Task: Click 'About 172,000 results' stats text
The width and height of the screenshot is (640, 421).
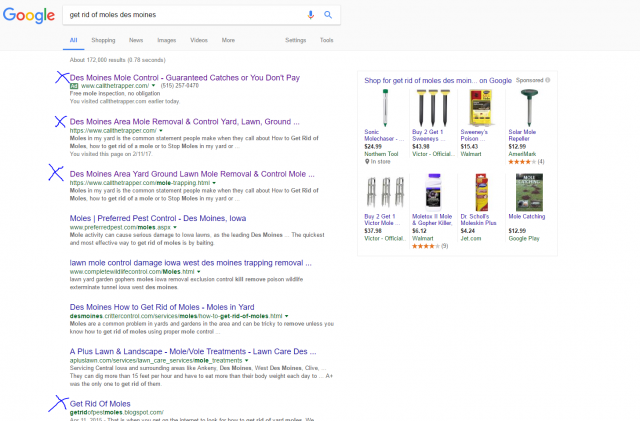Action: pyautogui.click(x=118, y=60)
